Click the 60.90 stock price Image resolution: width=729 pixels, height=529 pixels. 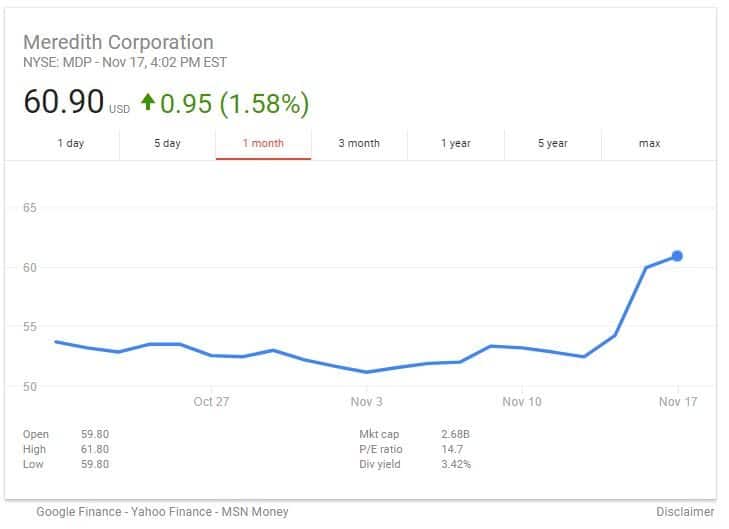[x=64, y=101]
